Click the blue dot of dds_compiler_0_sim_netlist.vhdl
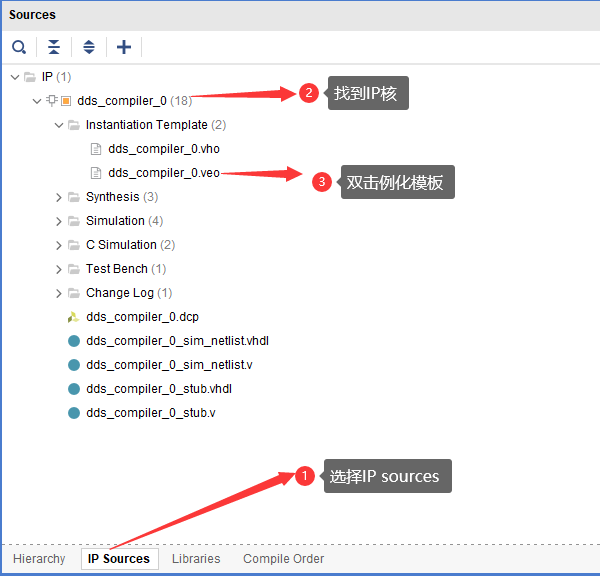 pos(74,341)
